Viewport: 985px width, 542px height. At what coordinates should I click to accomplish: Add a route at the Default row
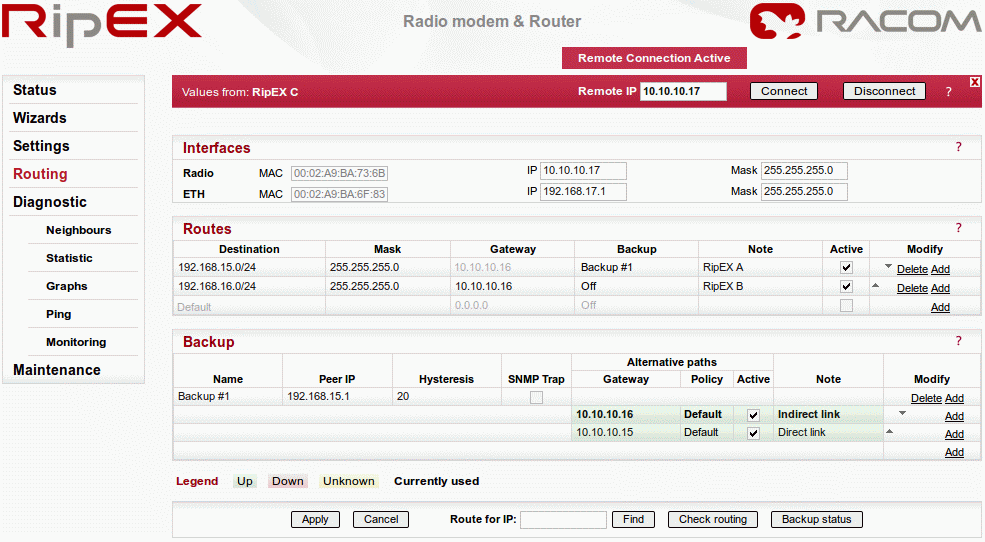coord(940,307)
